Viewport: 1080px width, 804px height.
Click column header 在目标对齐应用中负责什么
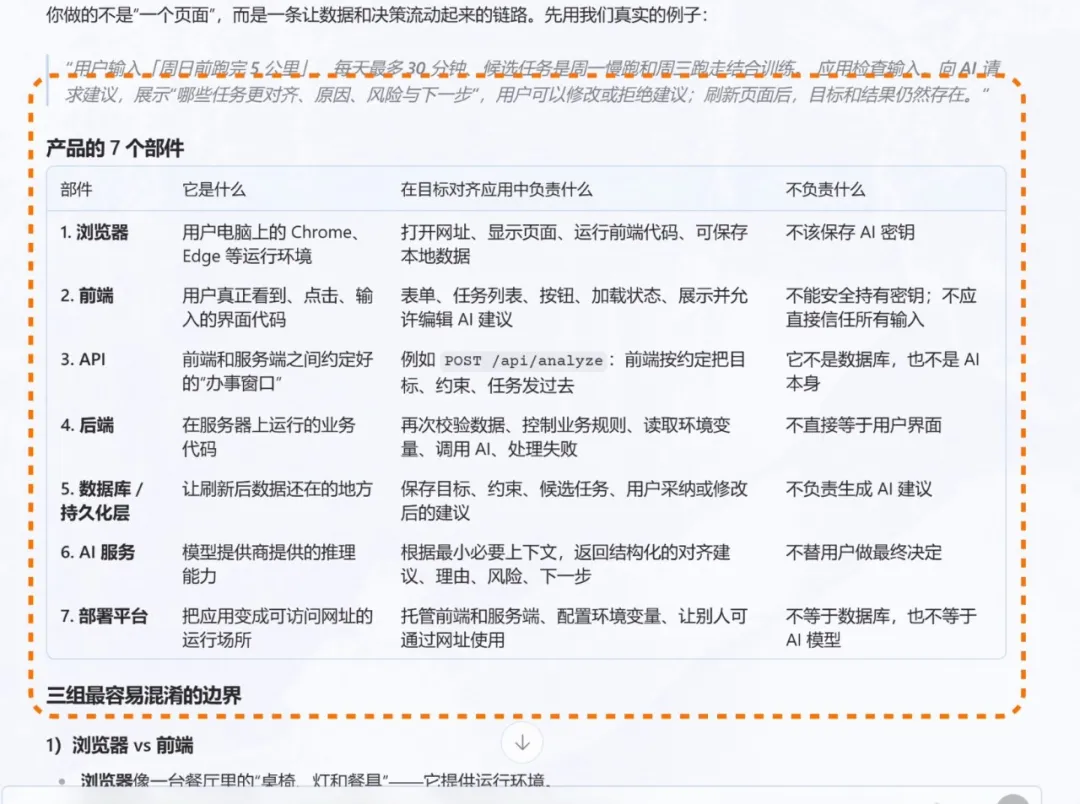point(496,189)
